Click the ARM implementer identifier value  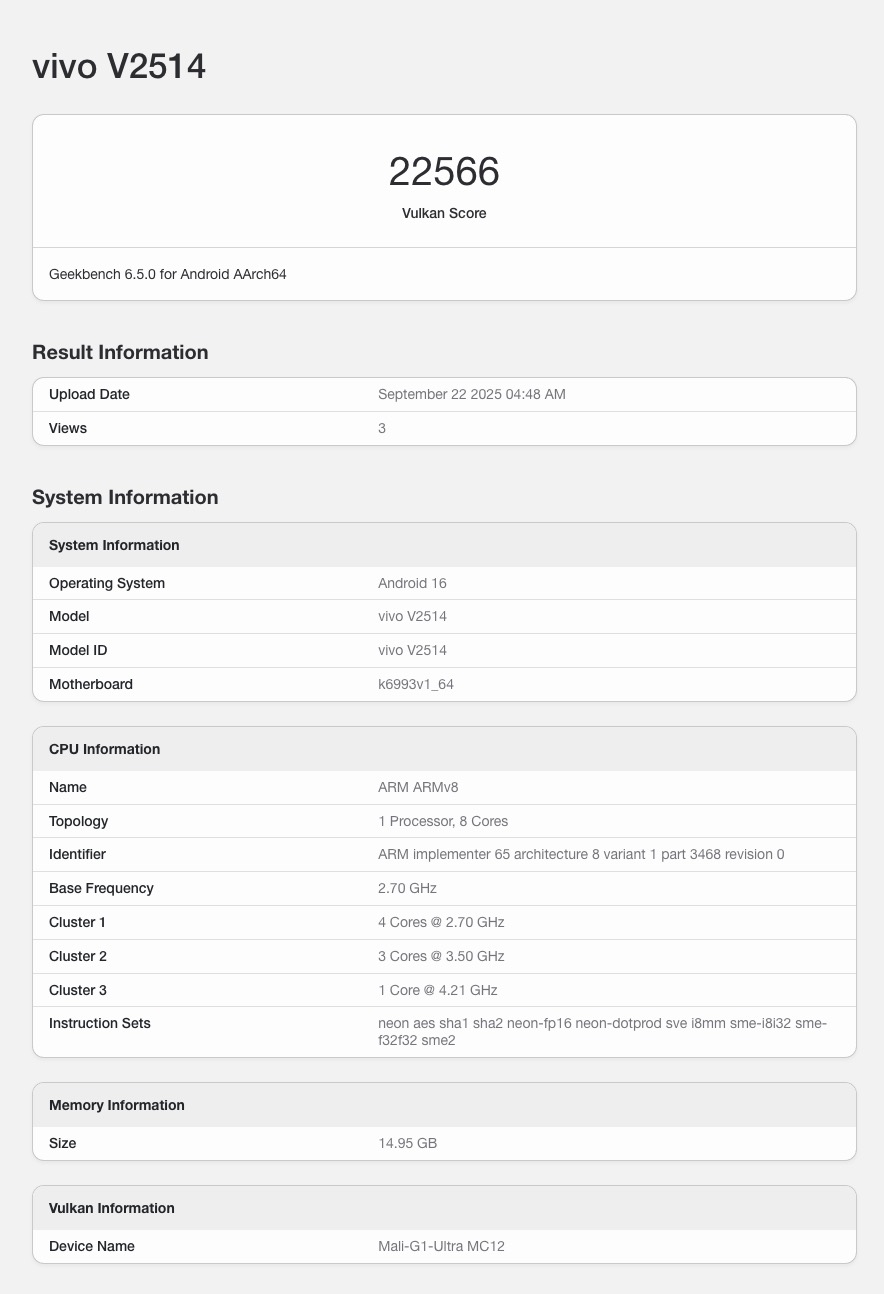coord(581,854)
